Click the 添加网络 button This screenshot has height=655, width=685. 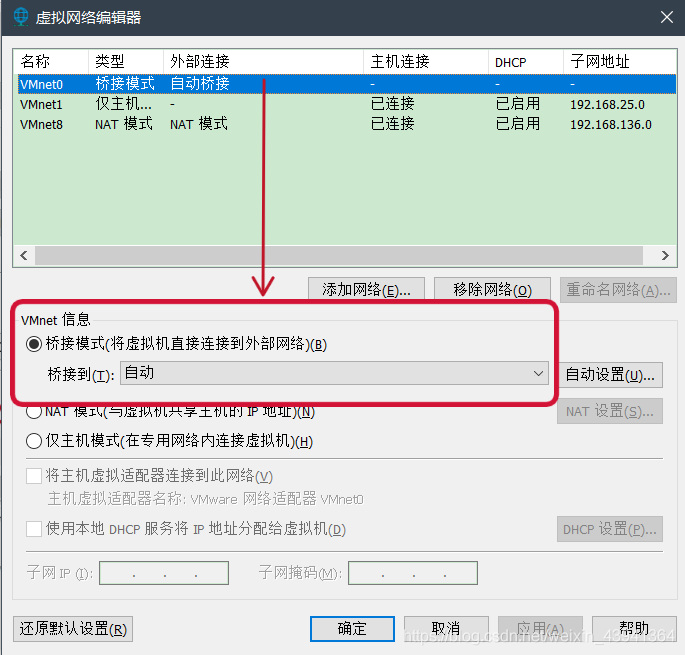tap(366, 290)
